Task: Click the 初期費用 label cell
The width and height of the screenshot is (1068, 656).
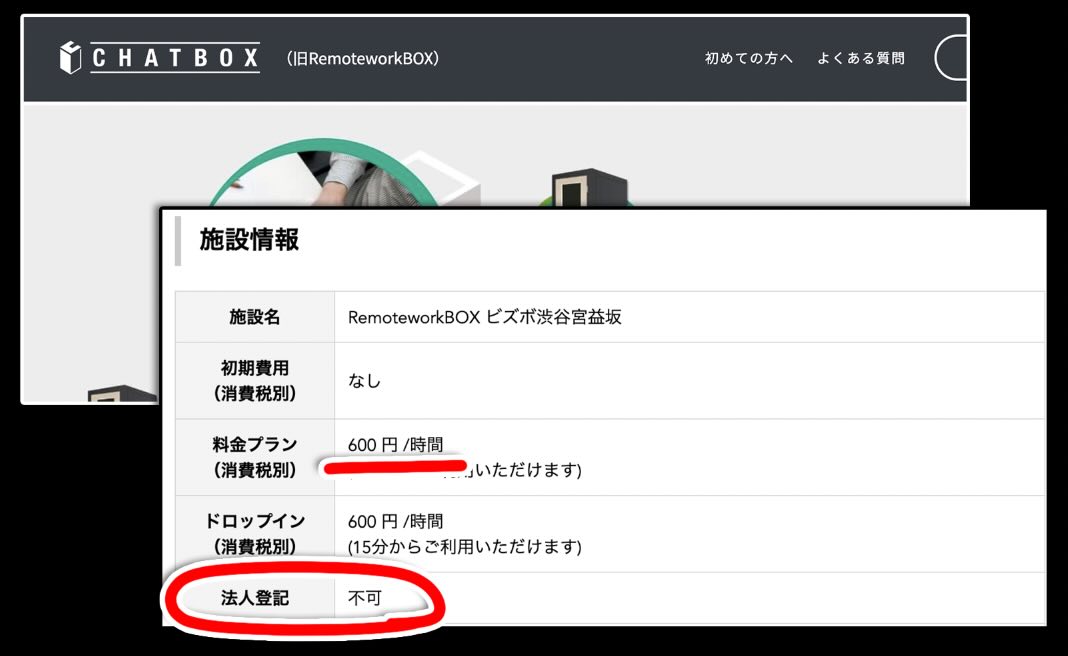Action: click(255, 381)
